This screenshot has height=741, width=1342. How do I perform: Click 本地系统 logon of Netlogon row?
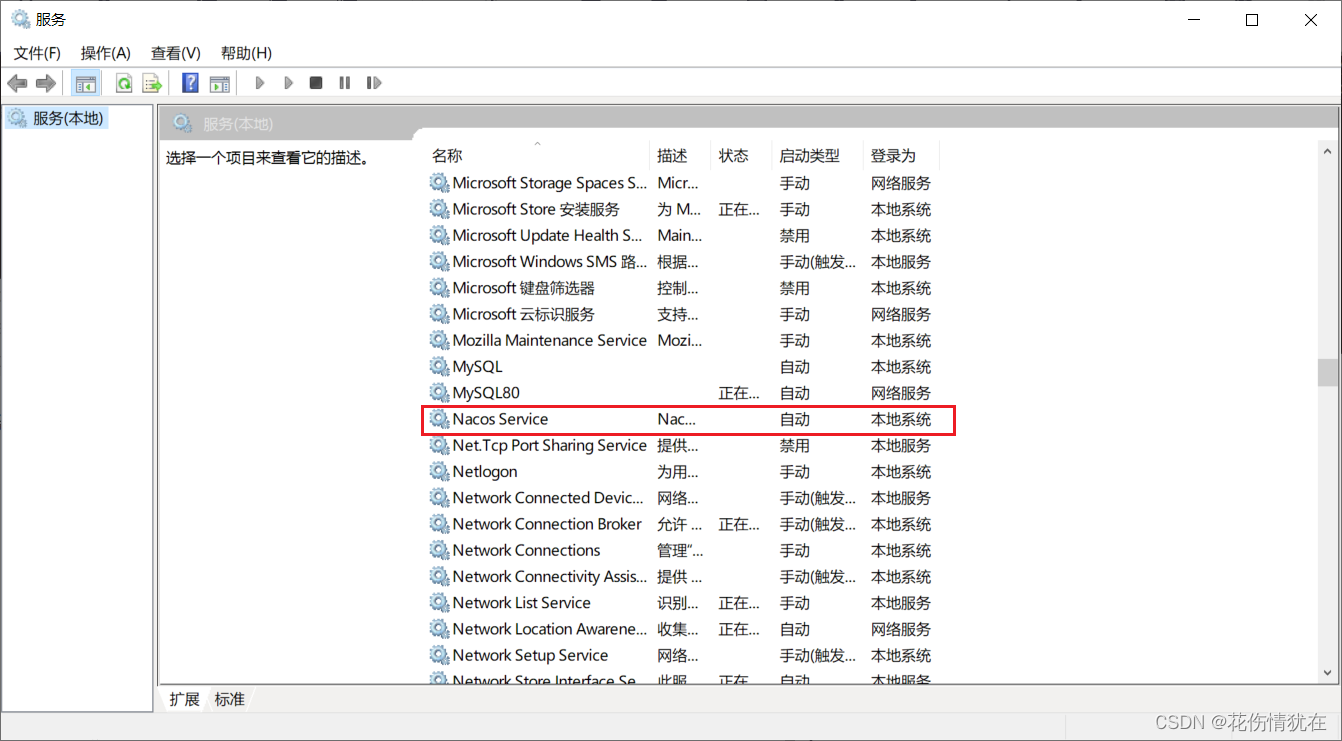[901, 471]
